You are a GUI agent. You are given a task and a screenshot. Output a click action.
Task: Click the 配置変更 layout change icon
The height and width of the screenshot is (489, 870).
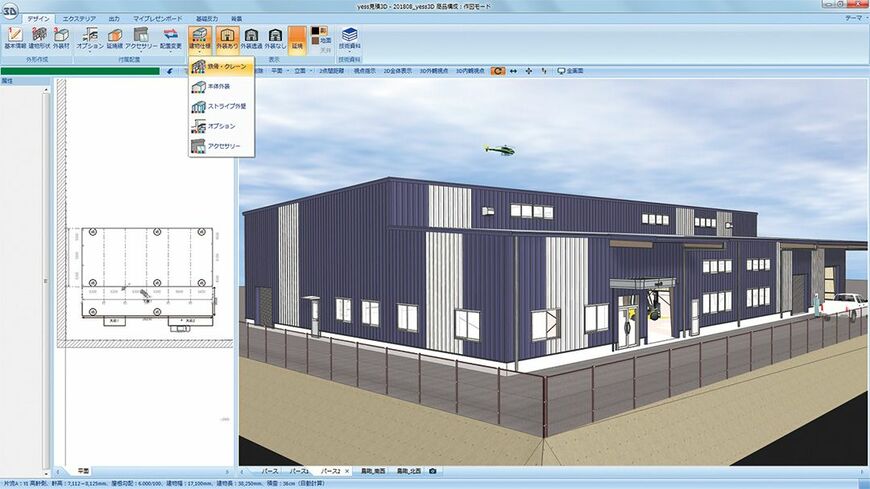pos(170,38)
